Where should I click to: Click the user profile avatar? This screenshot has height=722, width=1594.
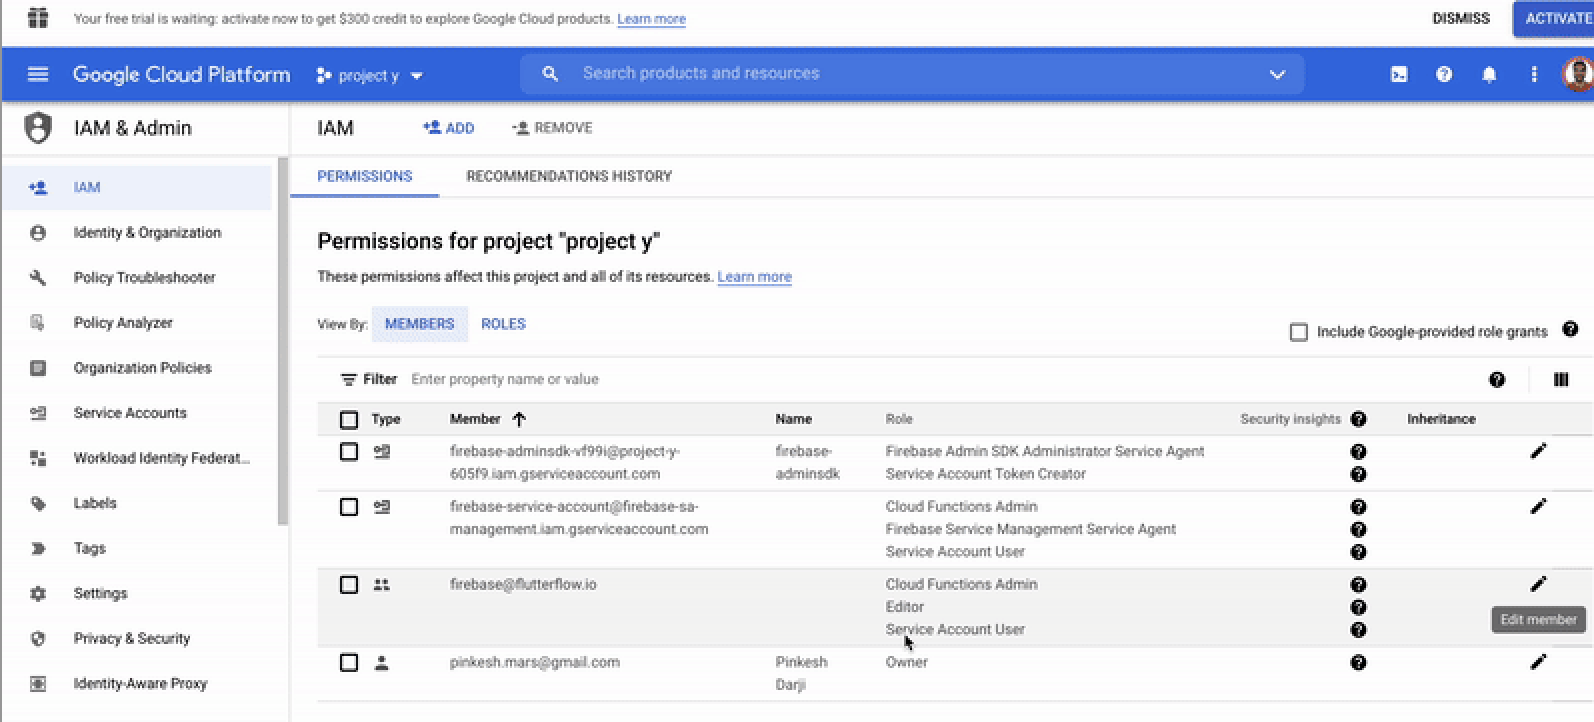click(1578, 74)
